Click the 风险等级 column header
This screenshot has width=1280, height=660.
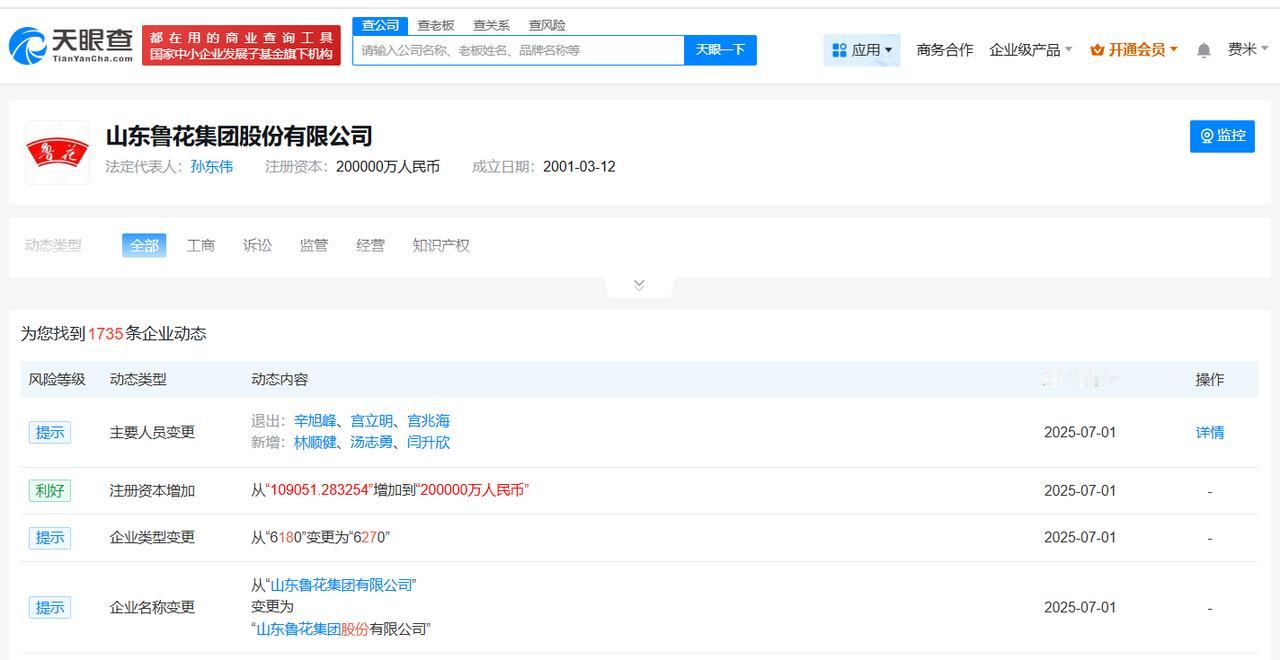tap(57, 380)
